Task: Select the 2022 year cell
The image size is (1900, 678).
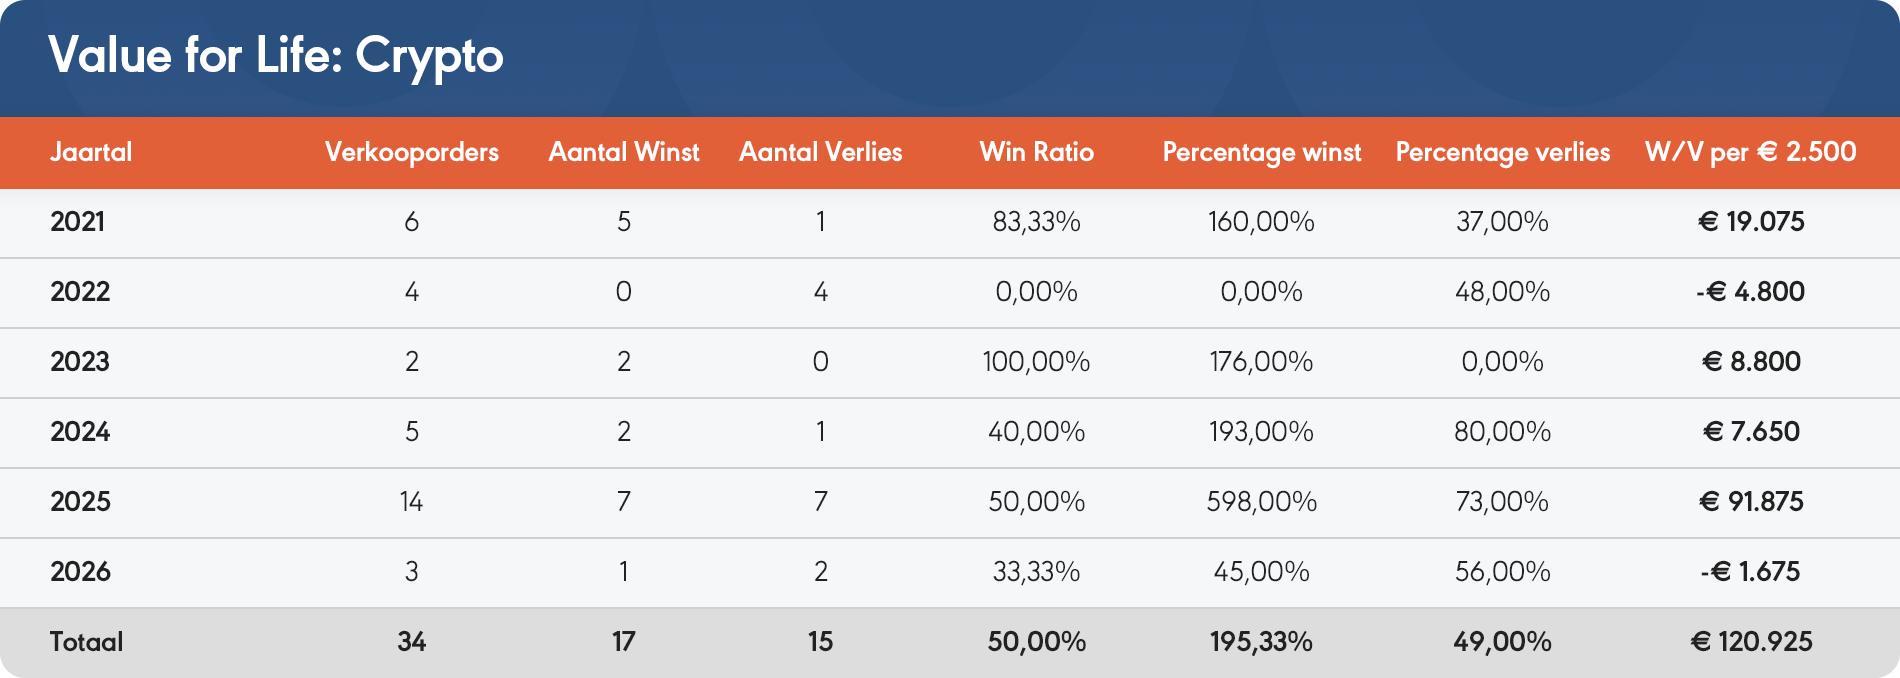Action: coord(80,292)
